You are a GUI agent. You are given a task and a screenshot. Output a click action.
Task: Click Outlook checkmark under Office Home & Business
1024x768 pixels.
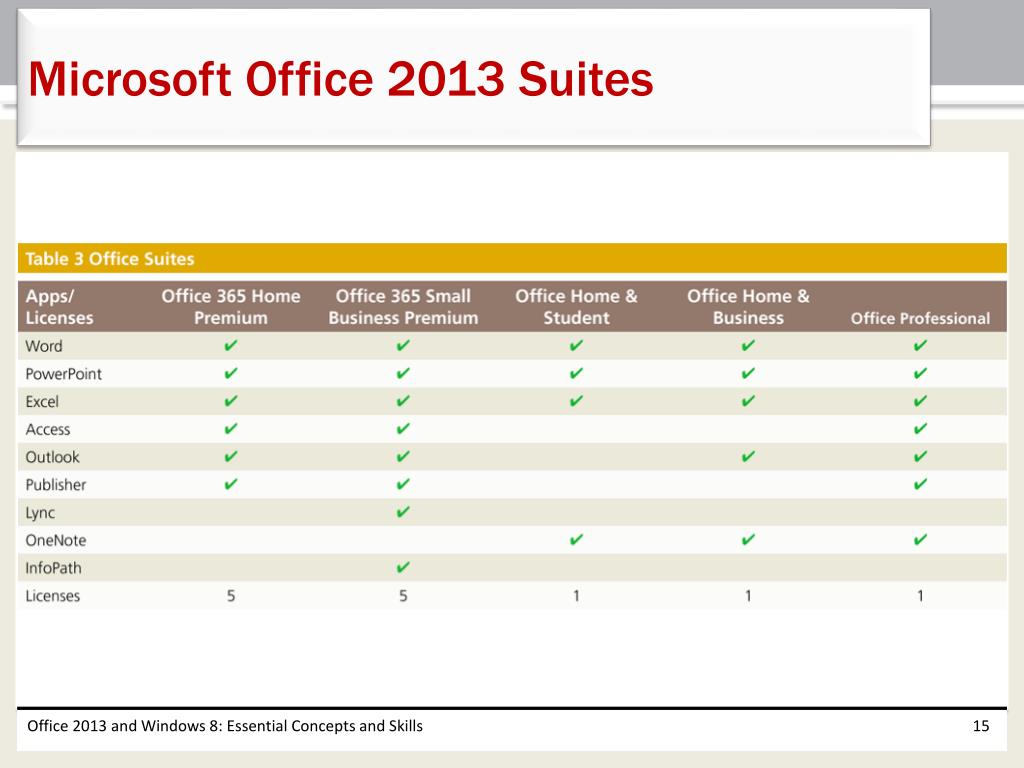(x=748, y=456)
